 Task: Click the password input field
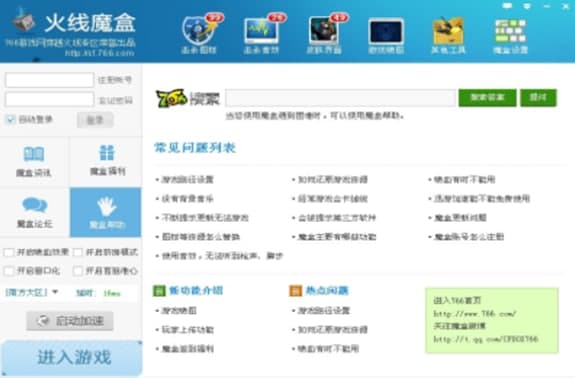click(x=50, y=99)
